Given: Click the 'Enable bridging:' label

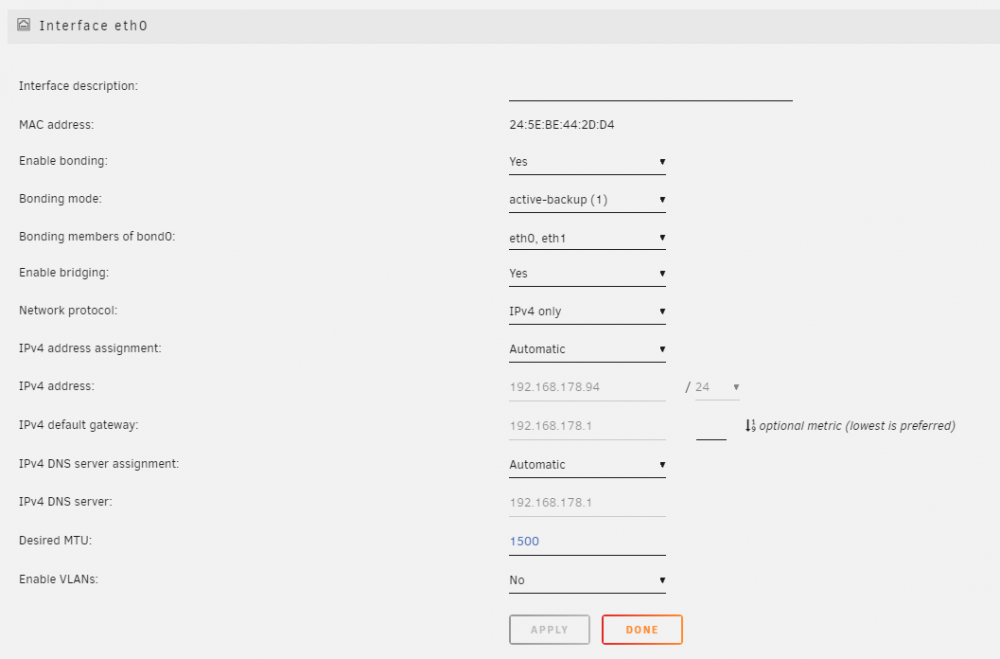Looking at the screenshot, I should tap(64, 272).
